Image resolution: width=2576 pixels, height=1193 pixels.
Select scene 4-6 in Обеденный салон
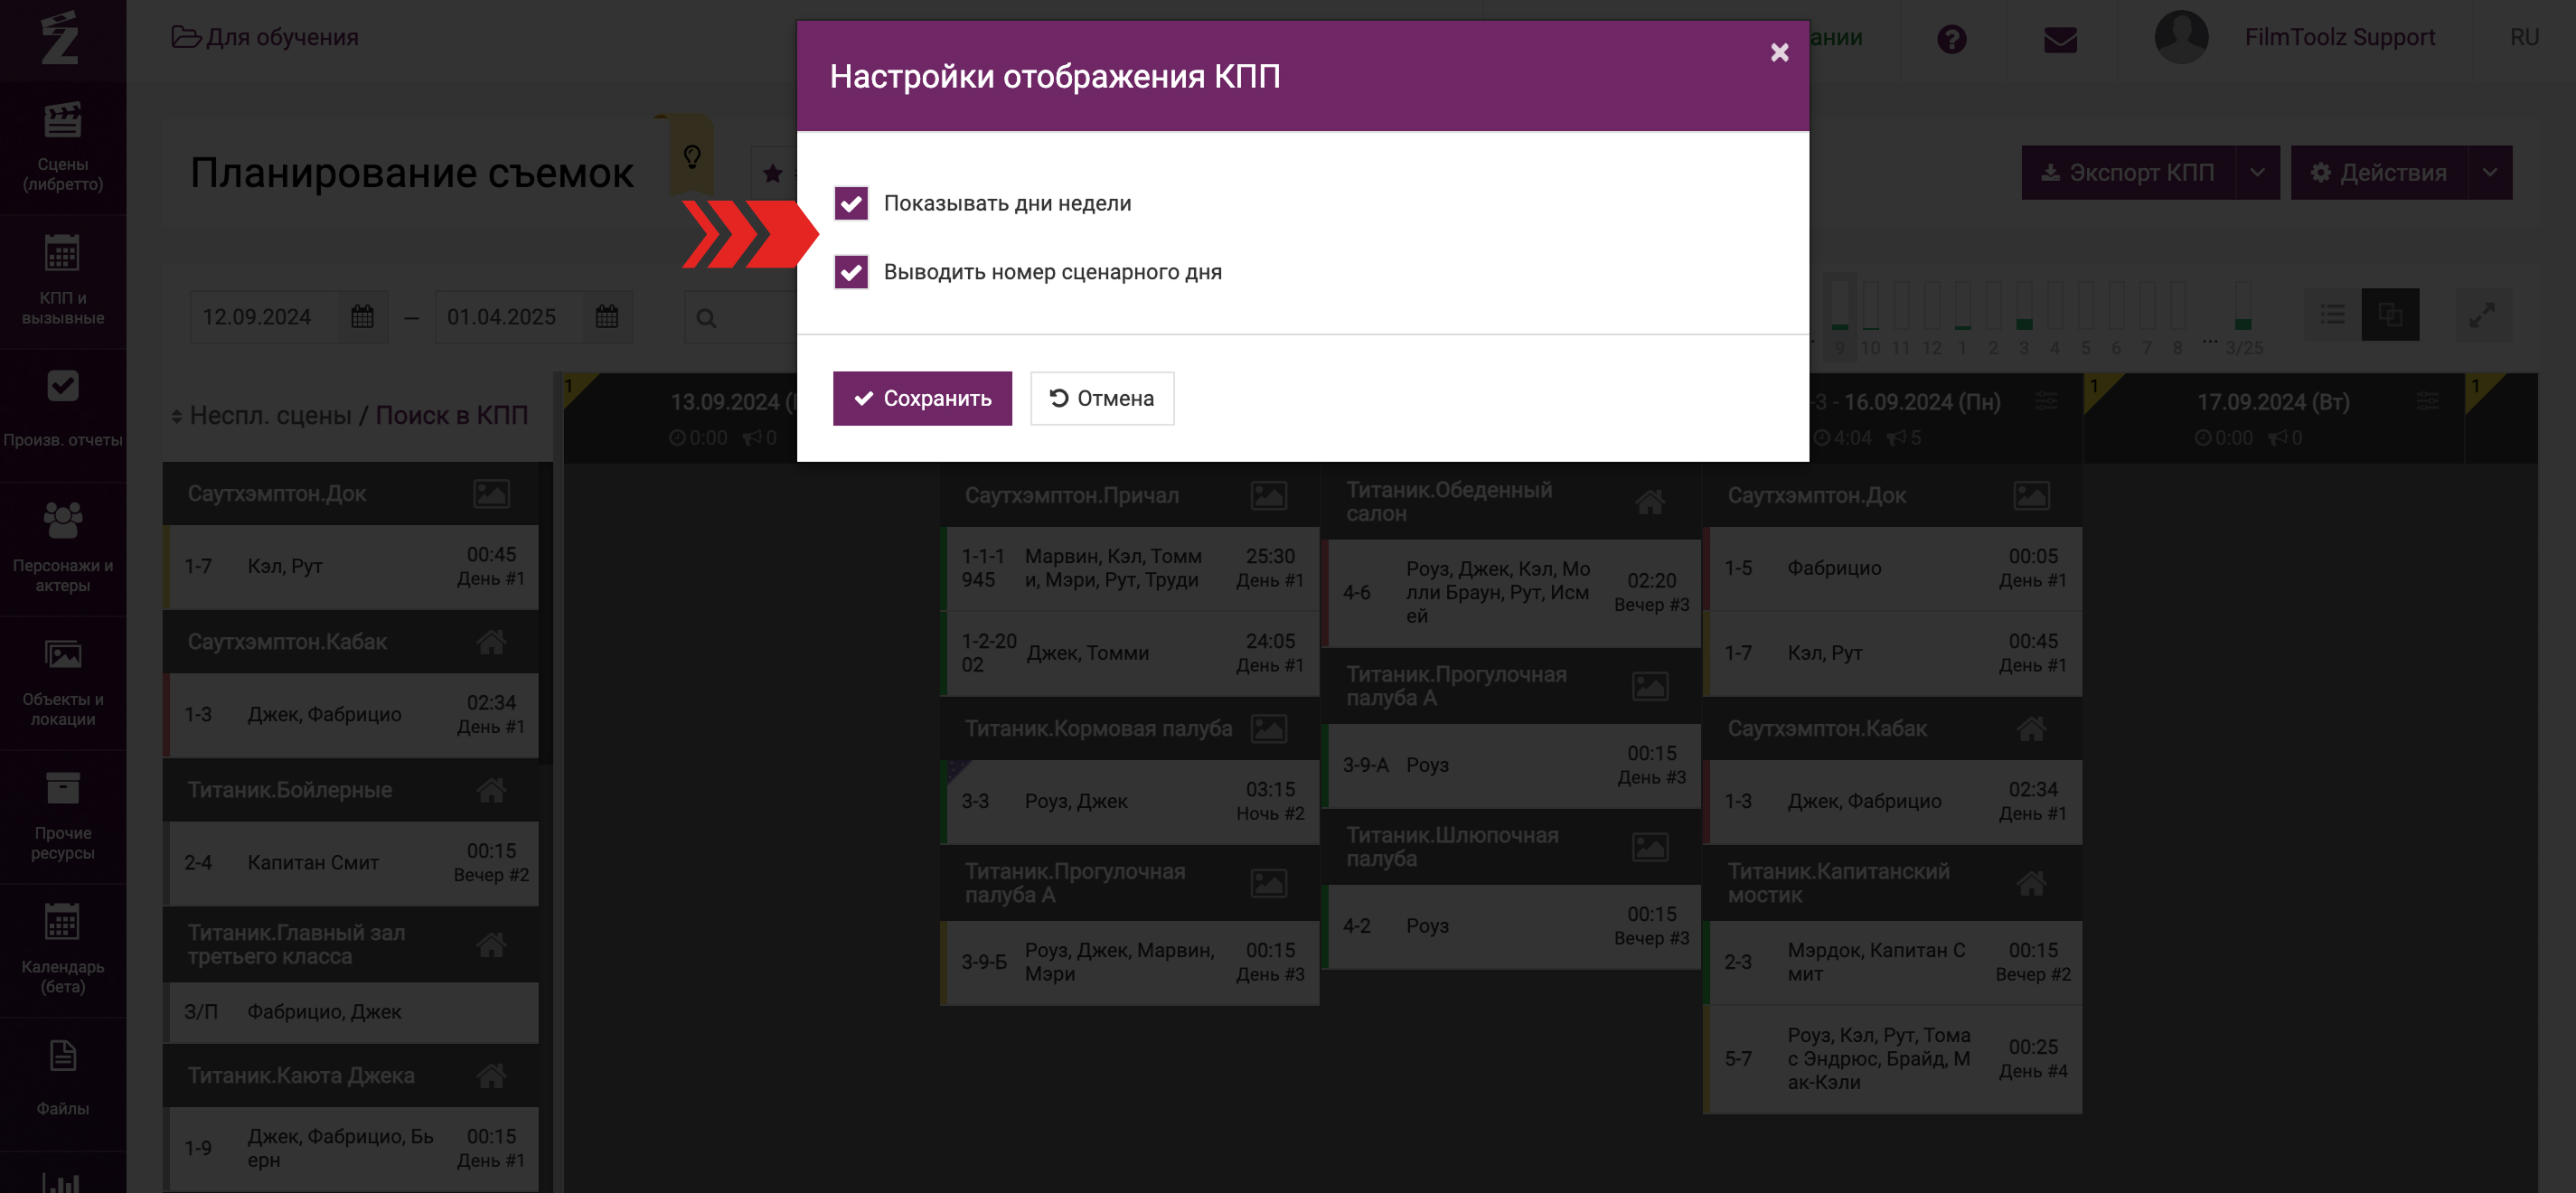[1511, 593]
